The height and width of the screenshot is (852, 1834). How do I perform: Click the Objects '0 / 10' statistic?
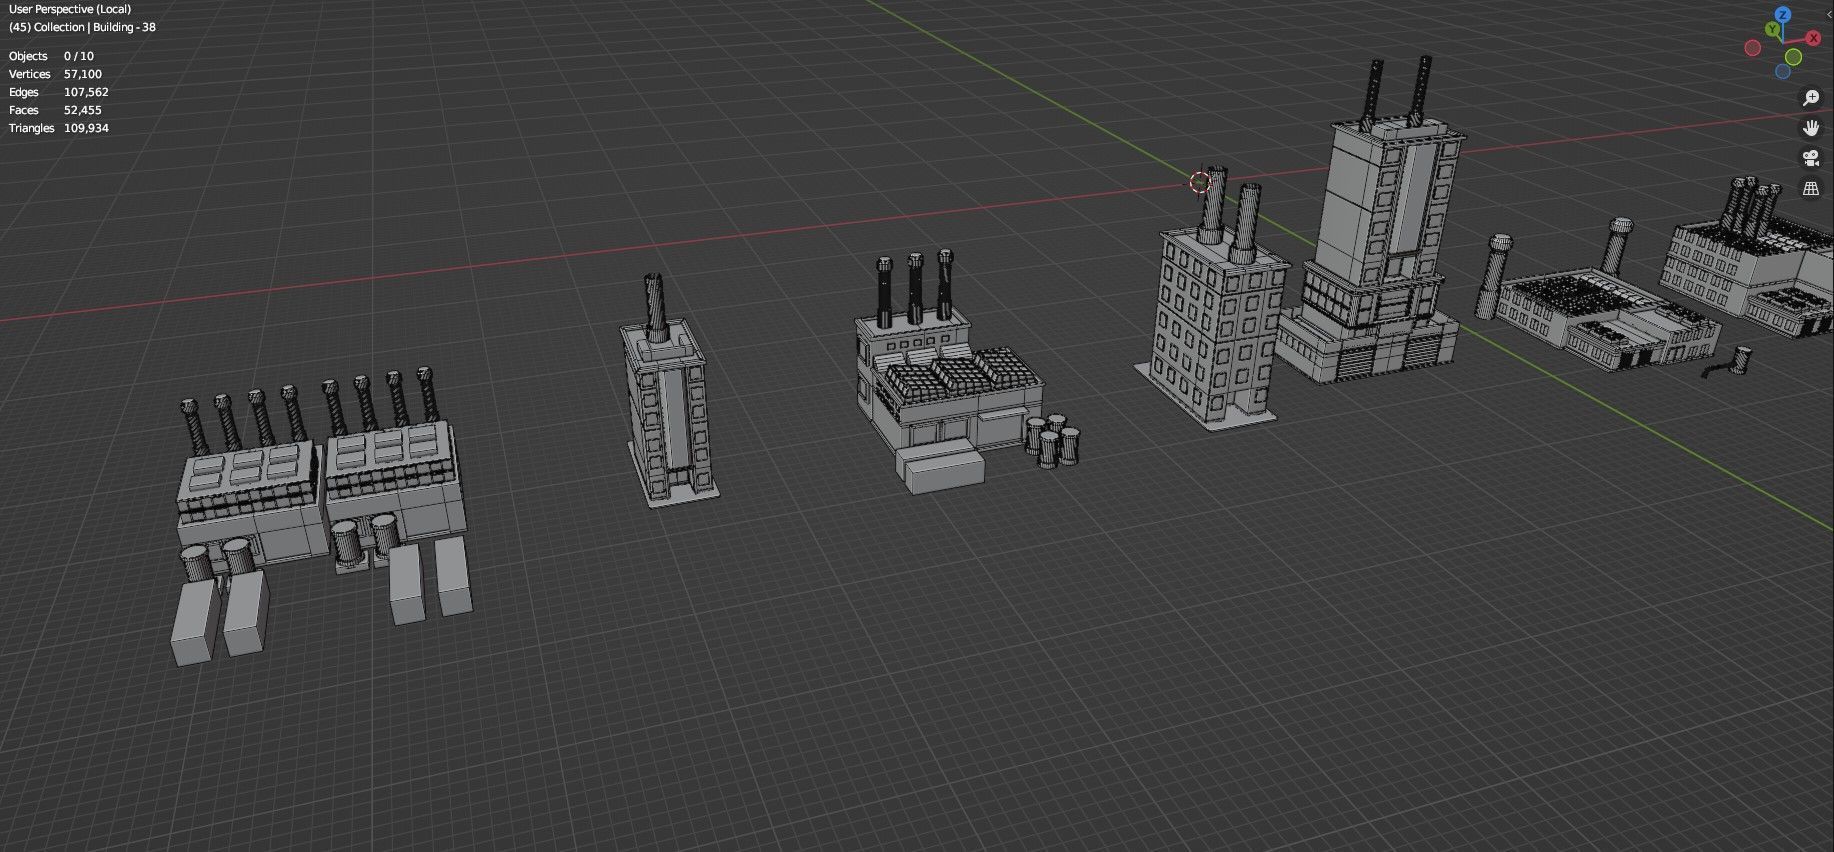pos(79,56)
